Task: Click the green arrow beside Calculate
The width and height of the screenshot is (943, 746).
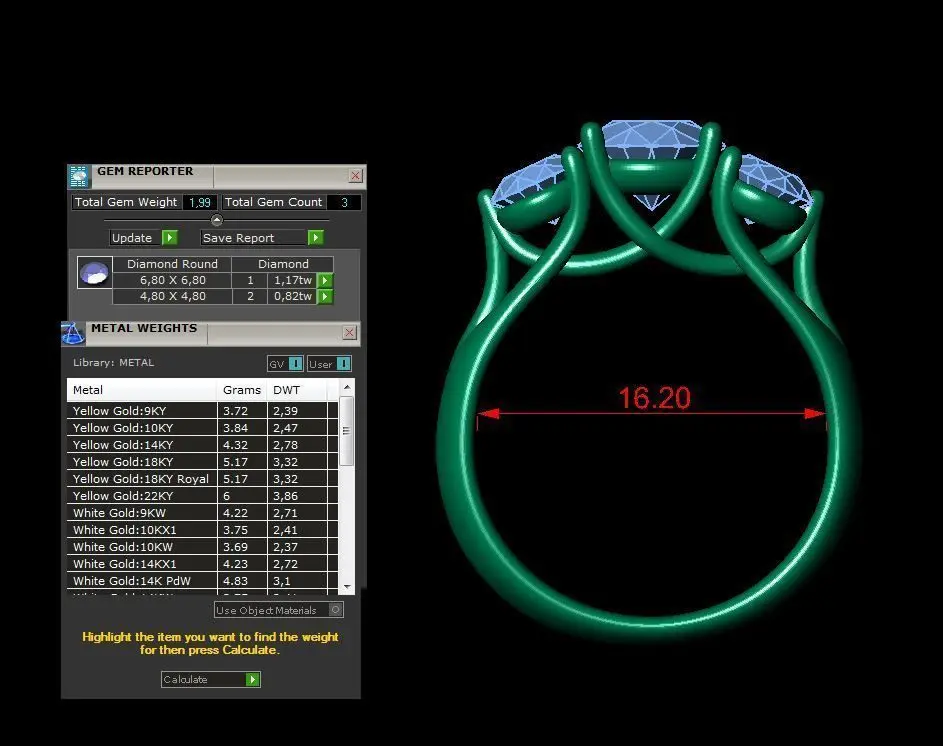Action: (253, 679)
